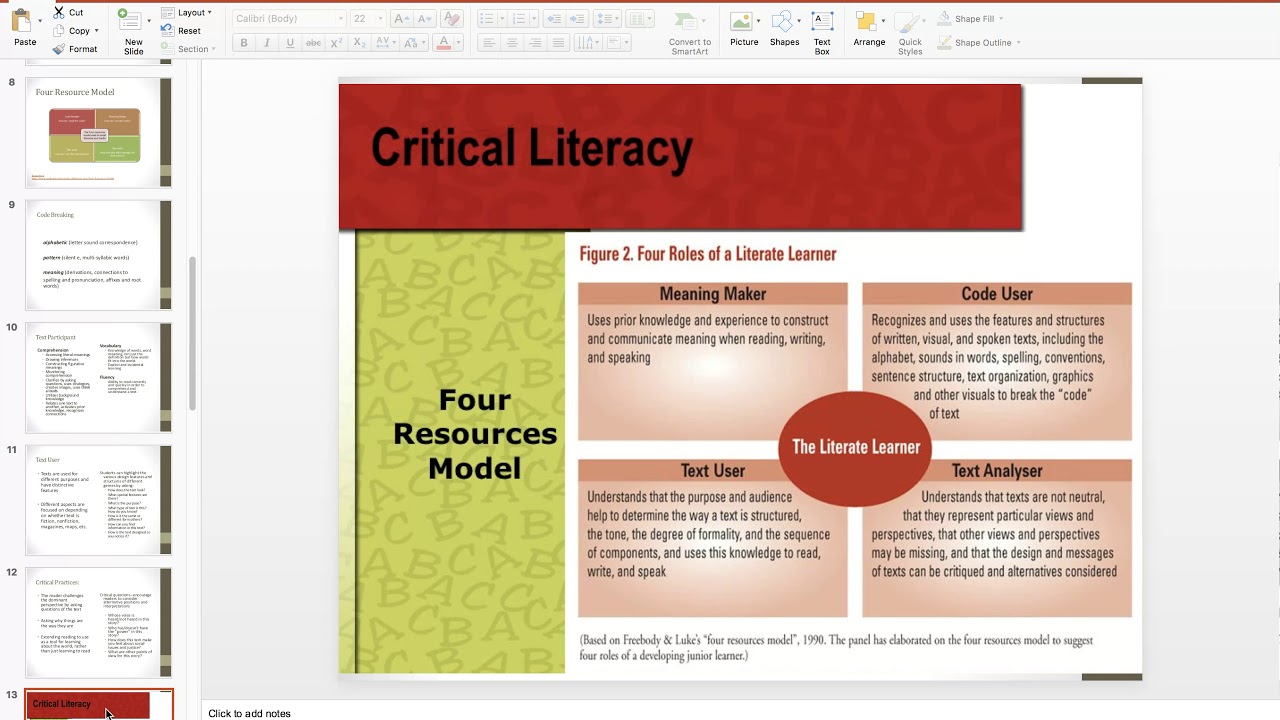Click the 'Click to add notes' field

coord(249,713)
